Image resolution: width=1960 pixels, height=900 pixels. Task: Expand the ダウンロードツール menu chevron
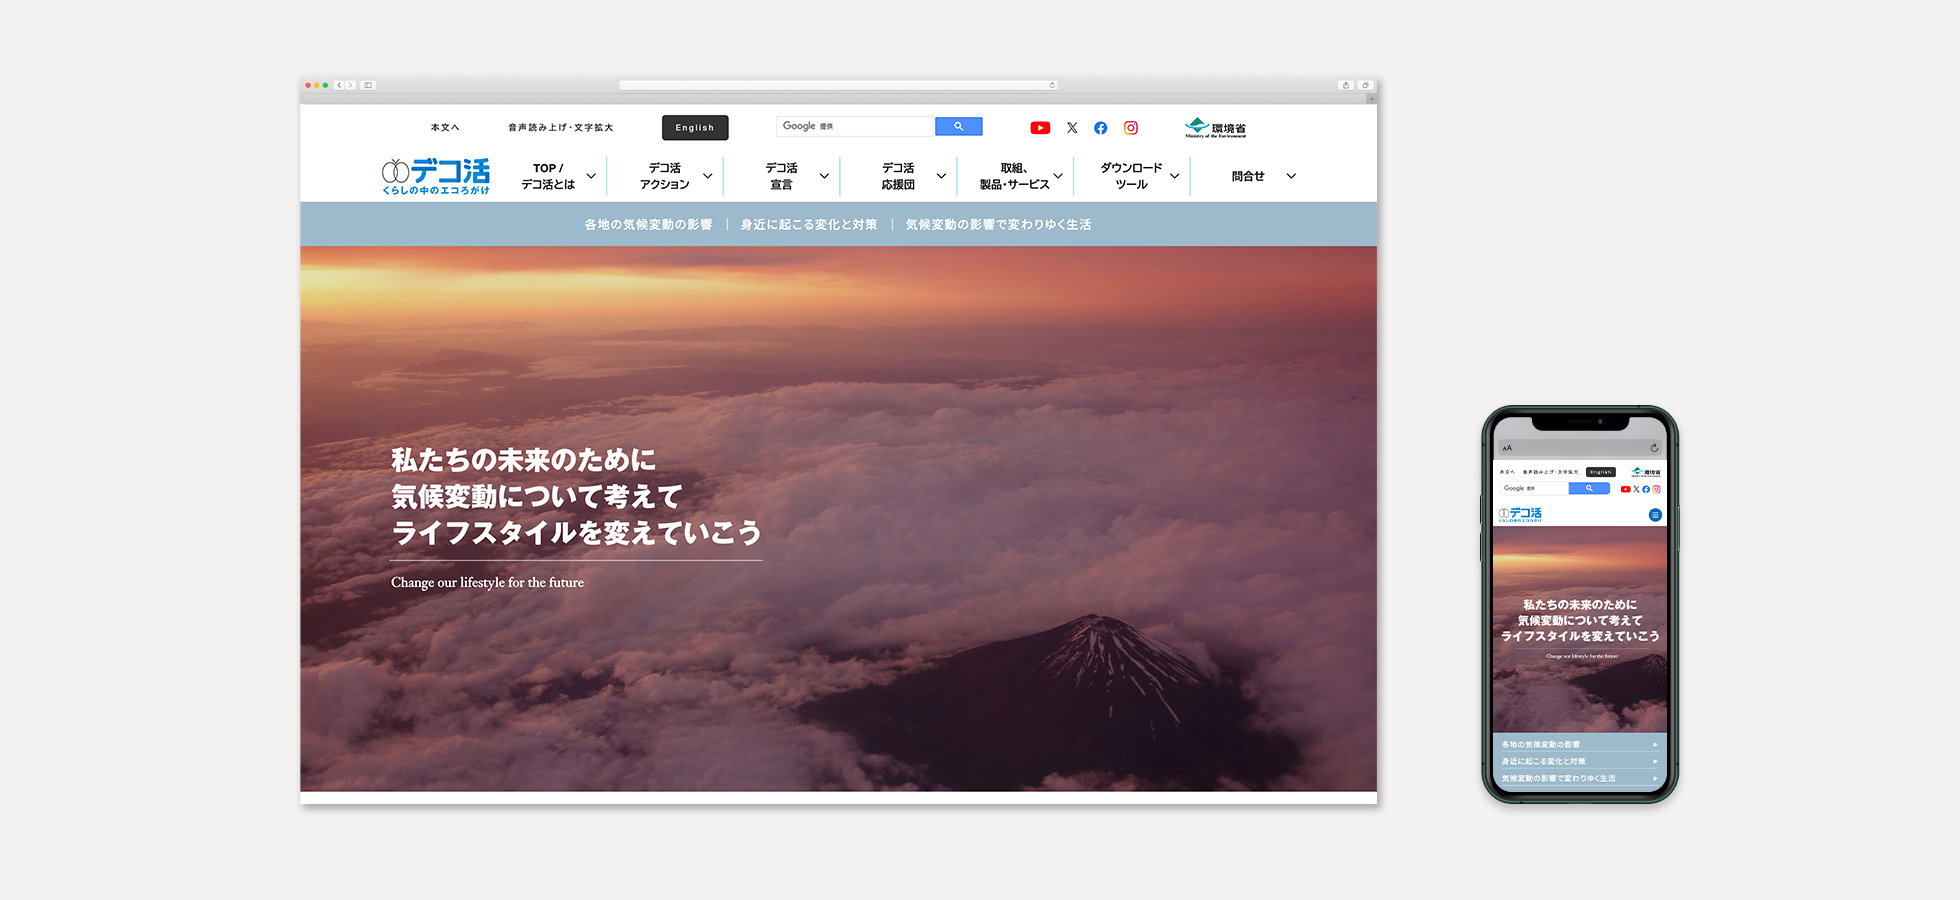pyautogui.click(x=1175, y=176)
